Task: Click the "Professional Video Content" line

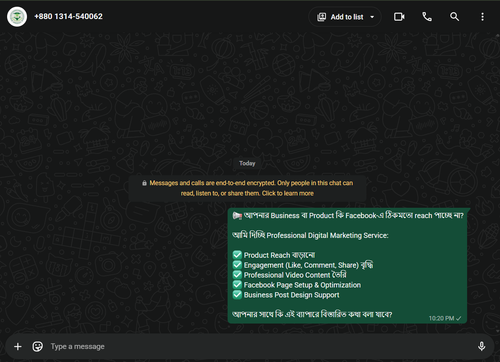Action: (x=289, y=275)
